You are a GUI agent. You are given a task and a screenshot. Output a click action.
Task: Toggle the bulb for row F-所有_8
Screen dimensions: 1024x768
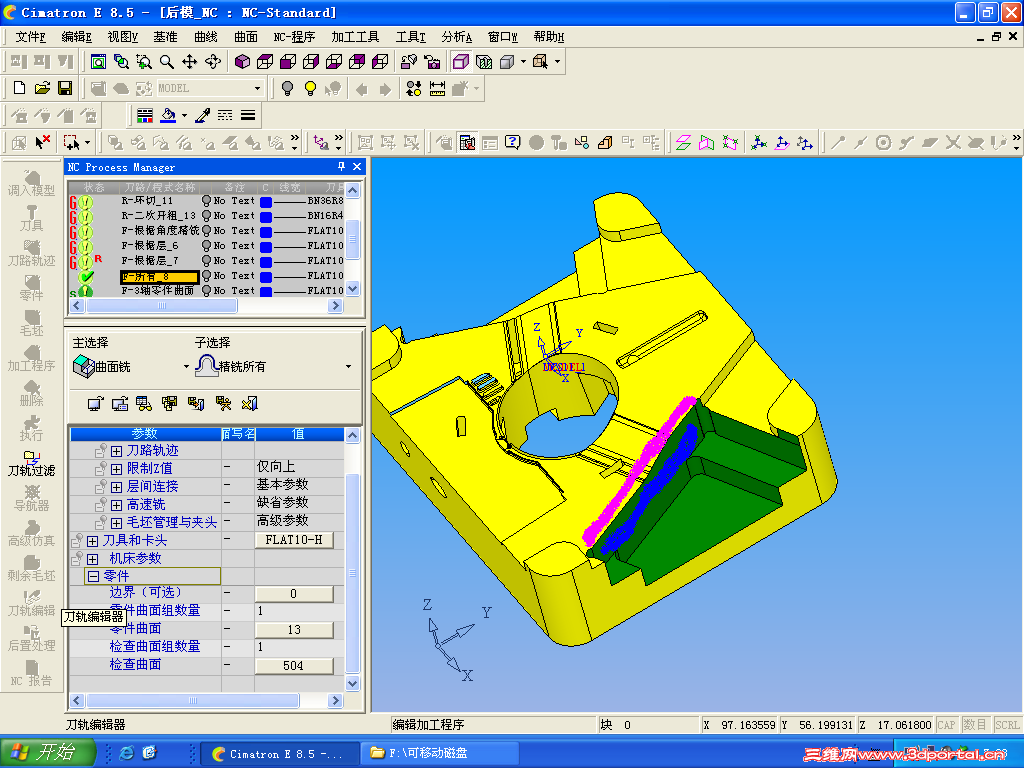point(206,276)
